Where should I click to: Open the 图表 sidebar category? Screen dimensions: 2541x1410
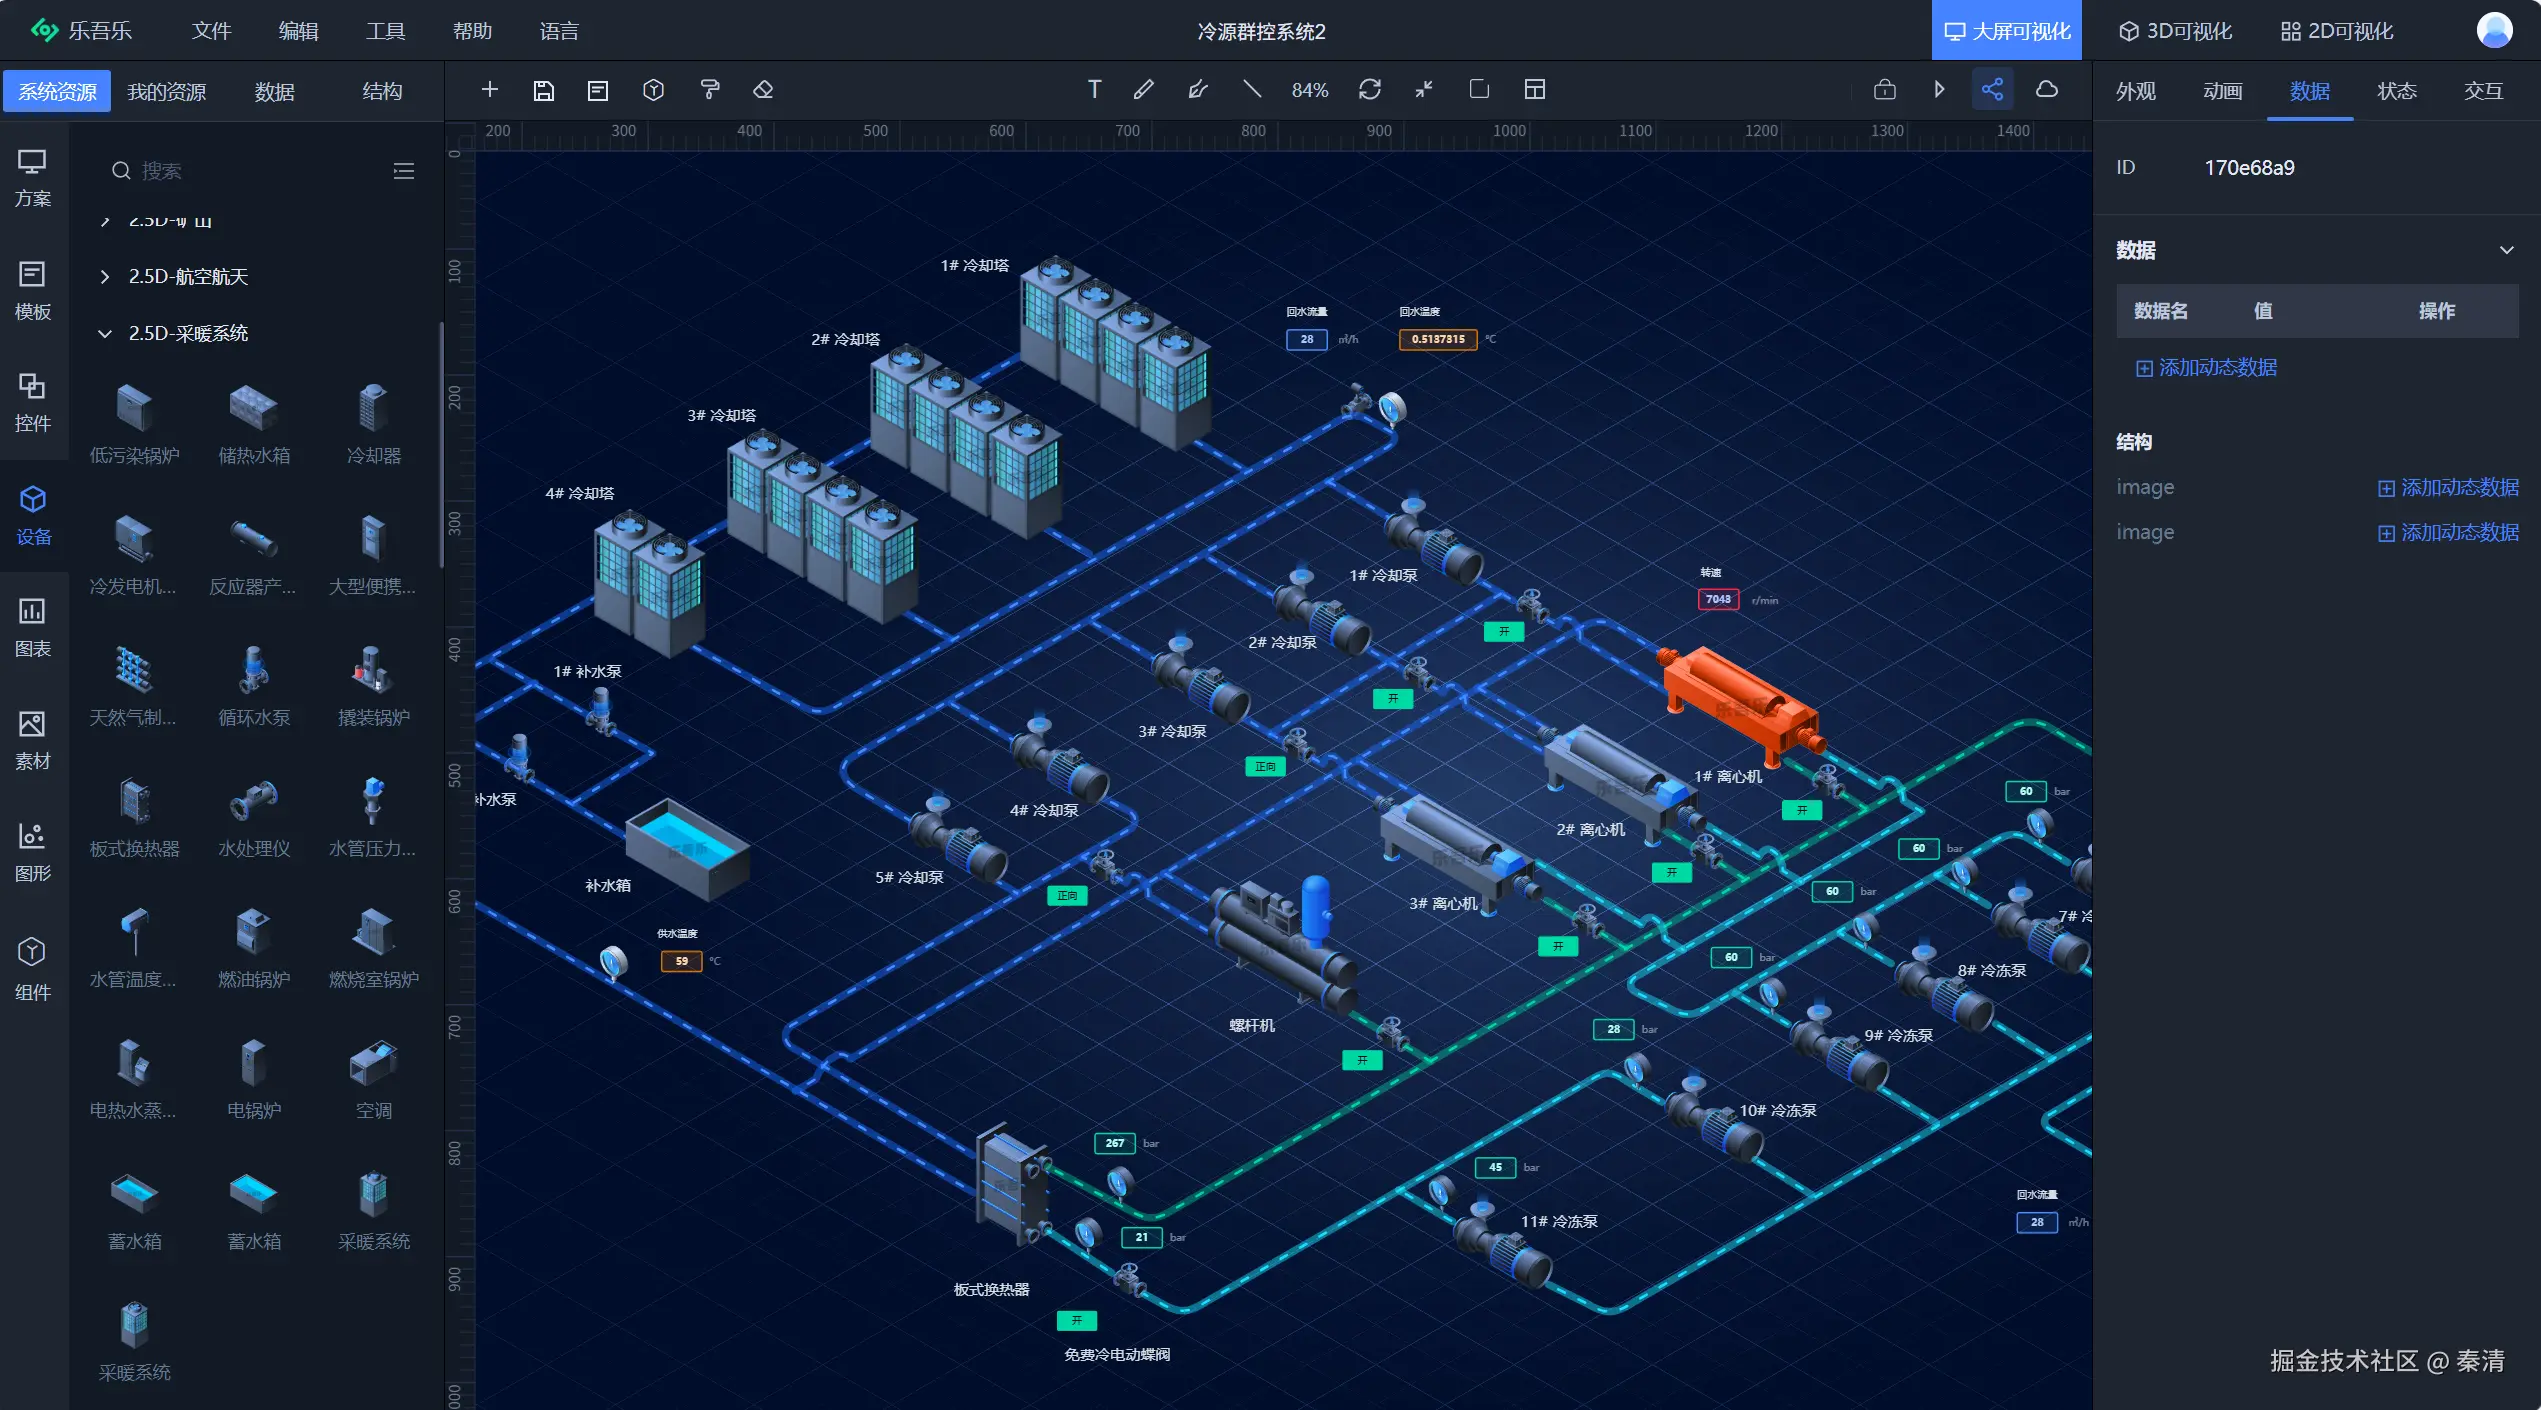click(x=33, y=627)
